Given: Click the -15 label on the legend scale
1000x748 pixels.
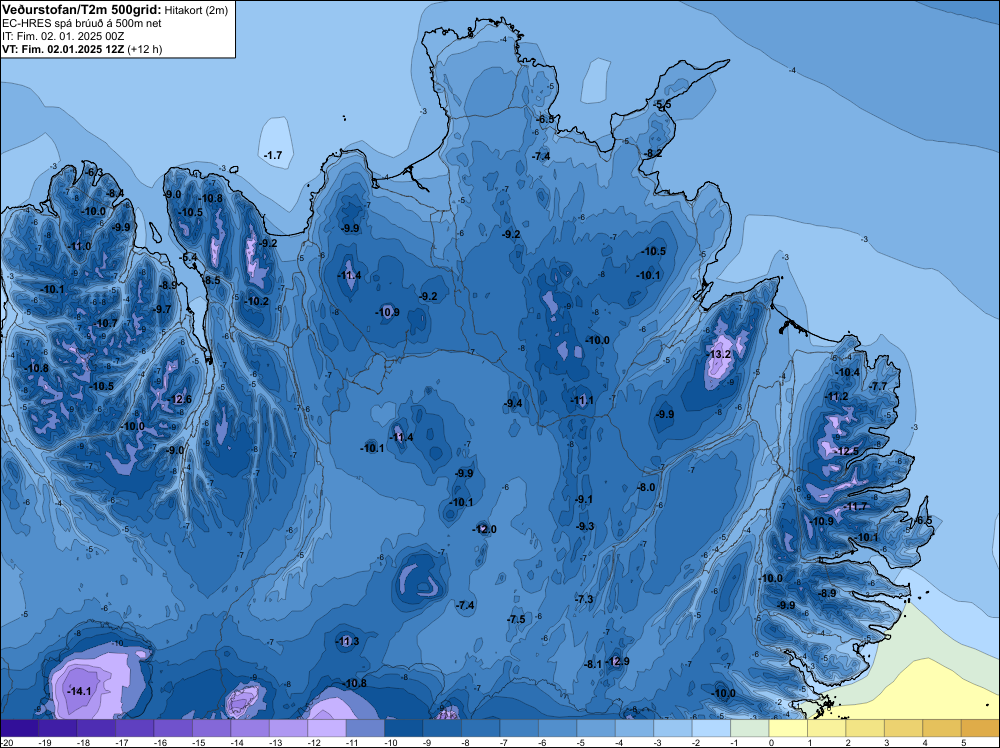Looking at the screenshot, I should [198, 743].
